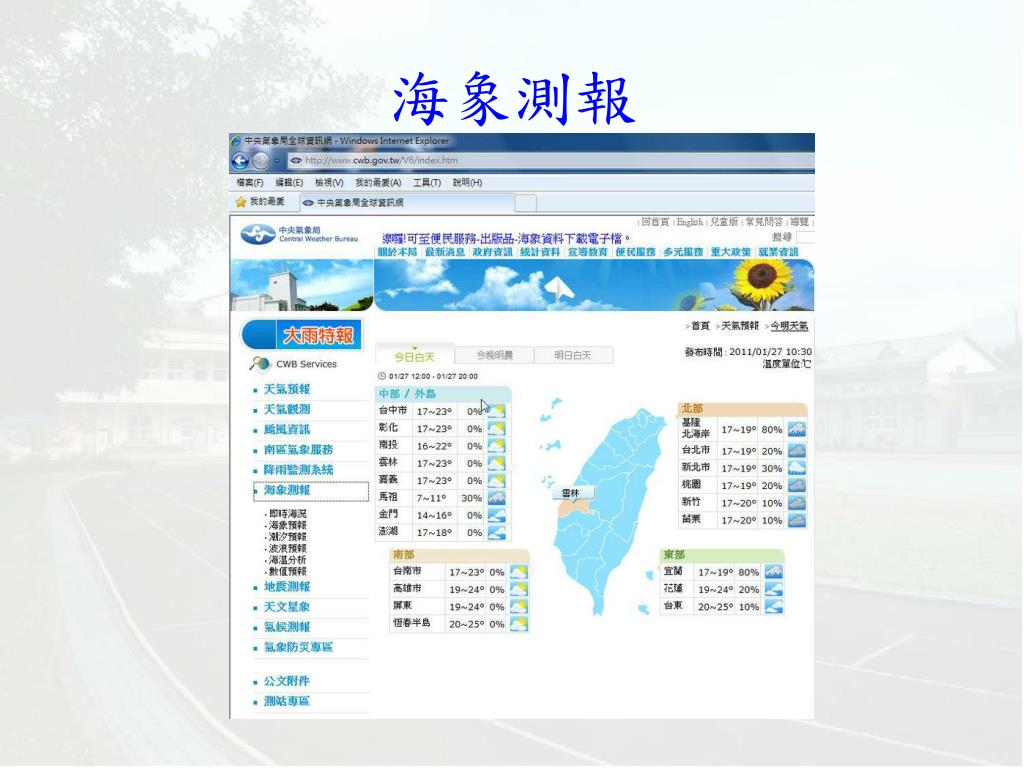The image size is (1024, 768).
Task: Click 今明天氣 breadcrumb link
Action: (x=789, y=326)
